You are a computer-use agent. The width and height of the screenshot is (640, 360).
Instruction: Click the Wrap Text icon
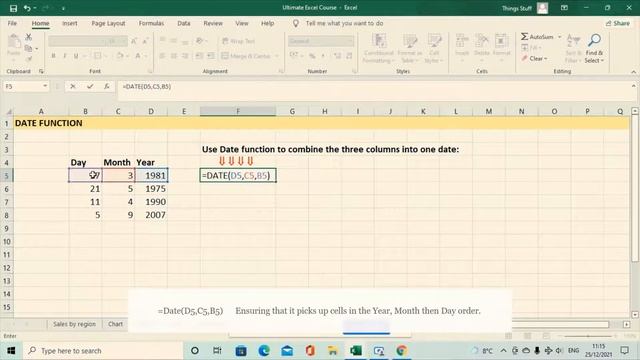(x=225, y=41)
